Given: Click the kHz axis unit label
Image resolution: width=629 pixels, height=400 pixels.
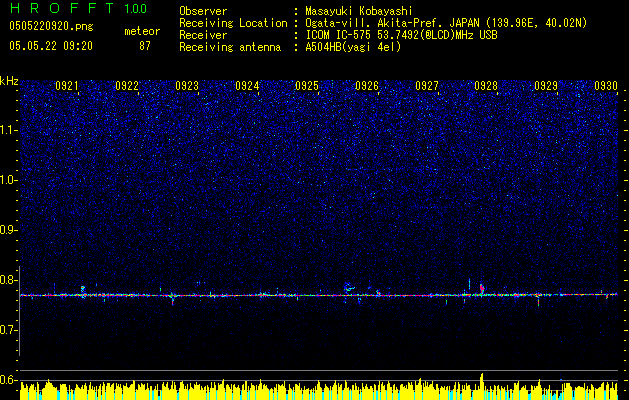Looking at the screenshot, I should click(x=9, y=81).
